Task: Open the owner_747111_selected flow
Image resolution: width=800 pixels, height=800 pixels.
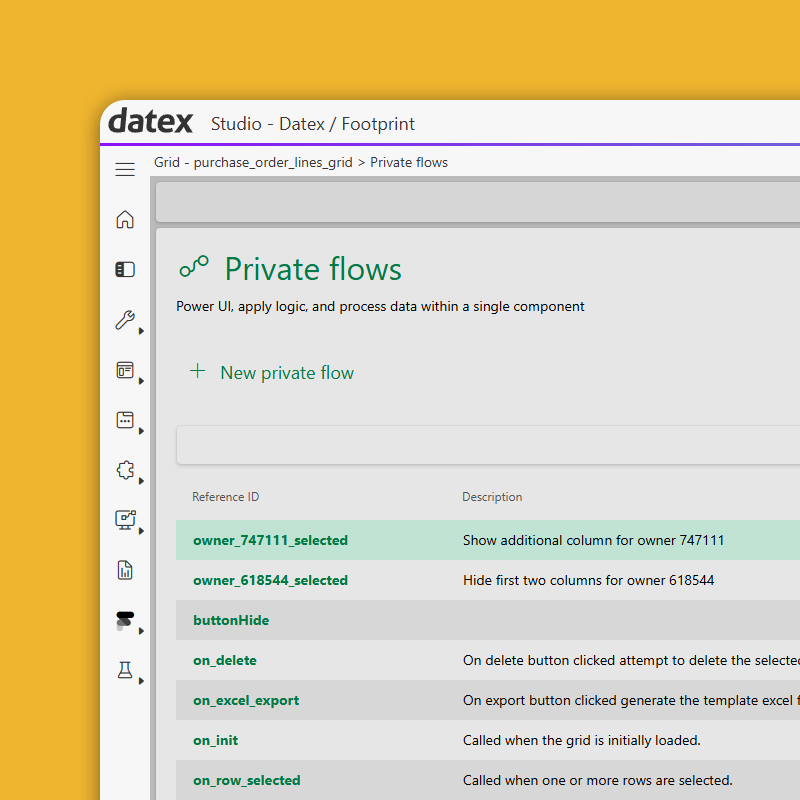Action: (270, 540)
